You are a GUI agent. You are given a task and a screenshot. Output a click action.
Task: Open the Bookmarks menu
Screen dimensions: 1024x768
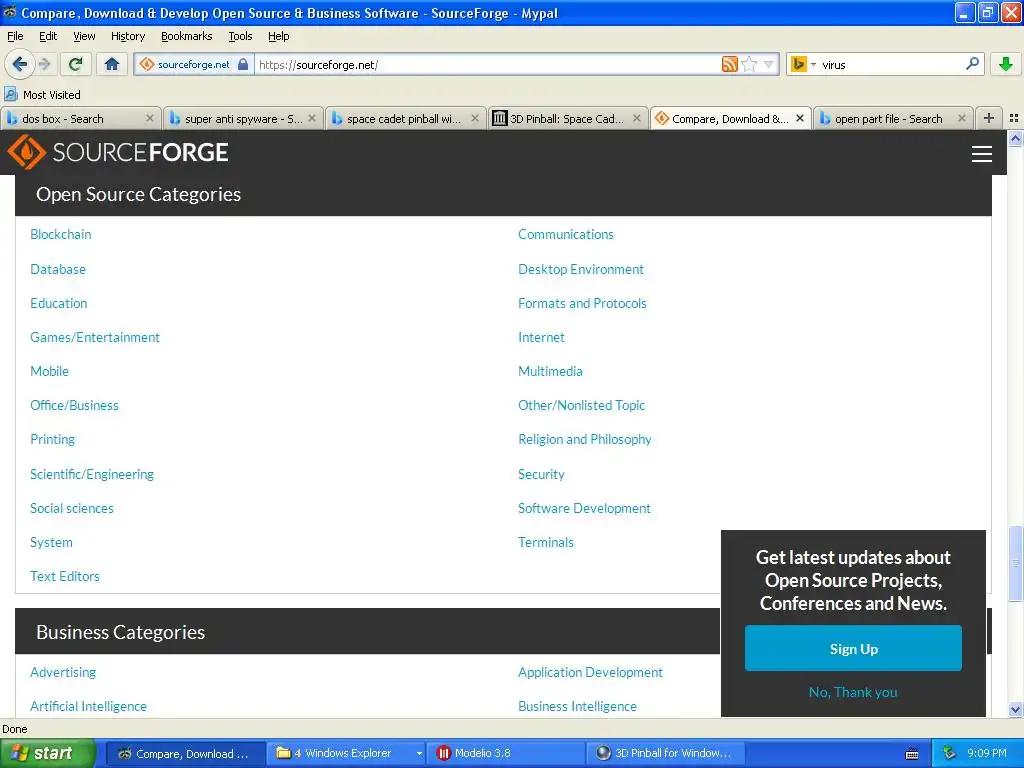tap(186, 36)
